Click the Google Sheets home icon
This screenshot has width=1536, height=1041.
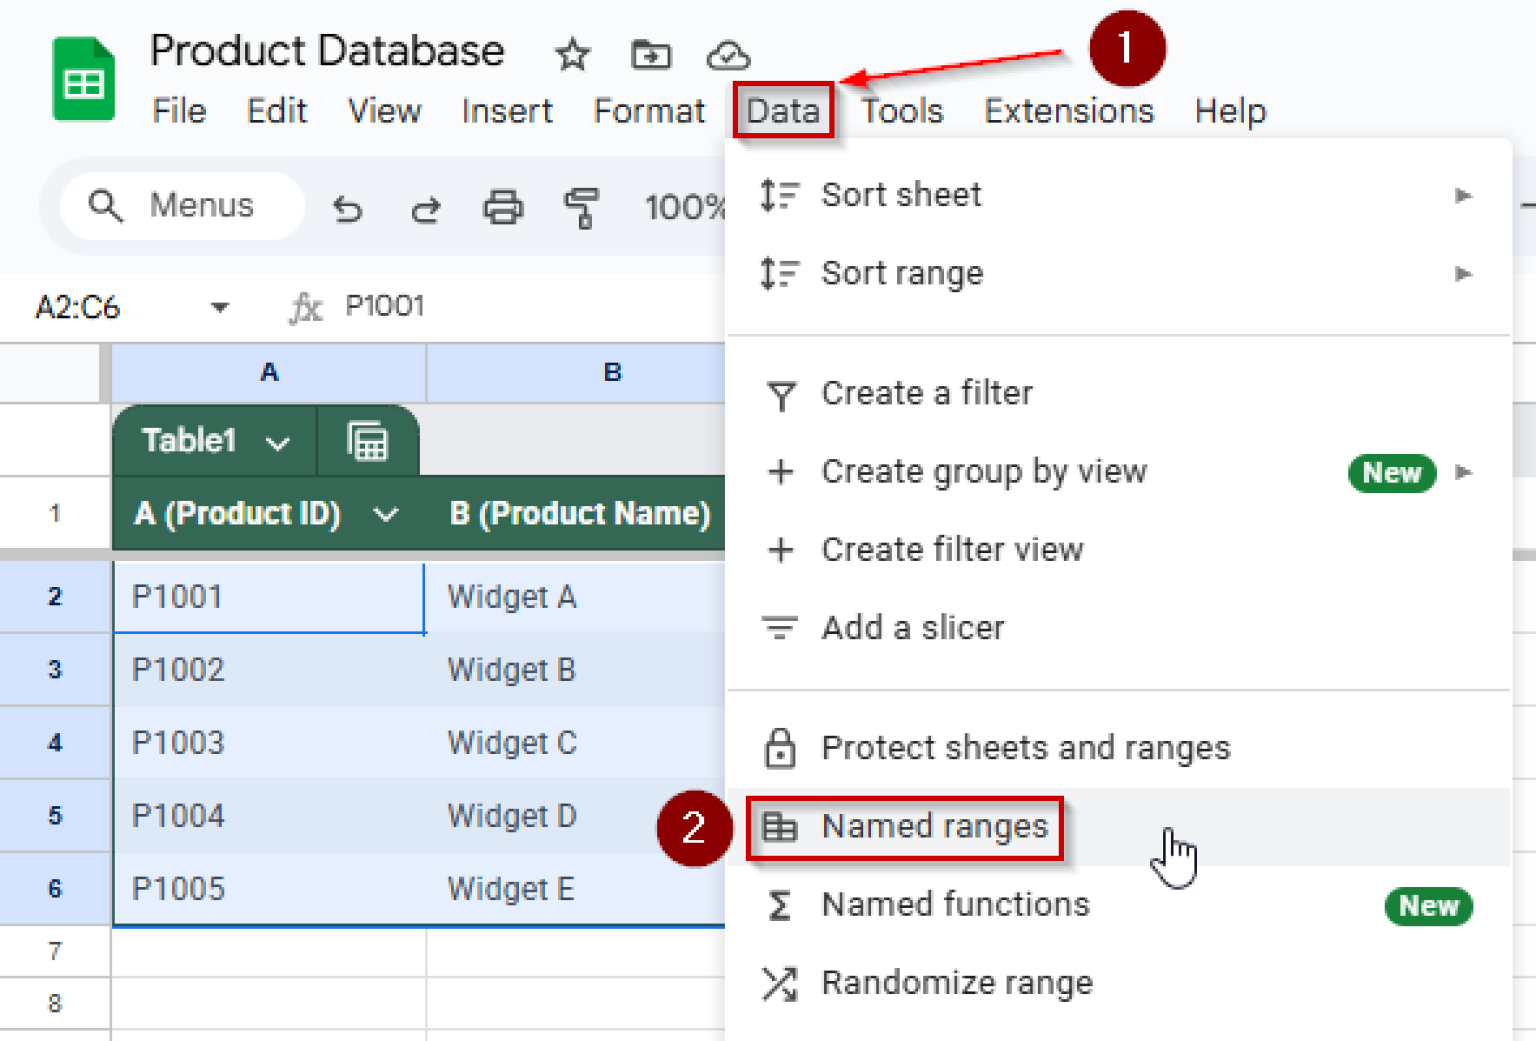click(83, 78)
